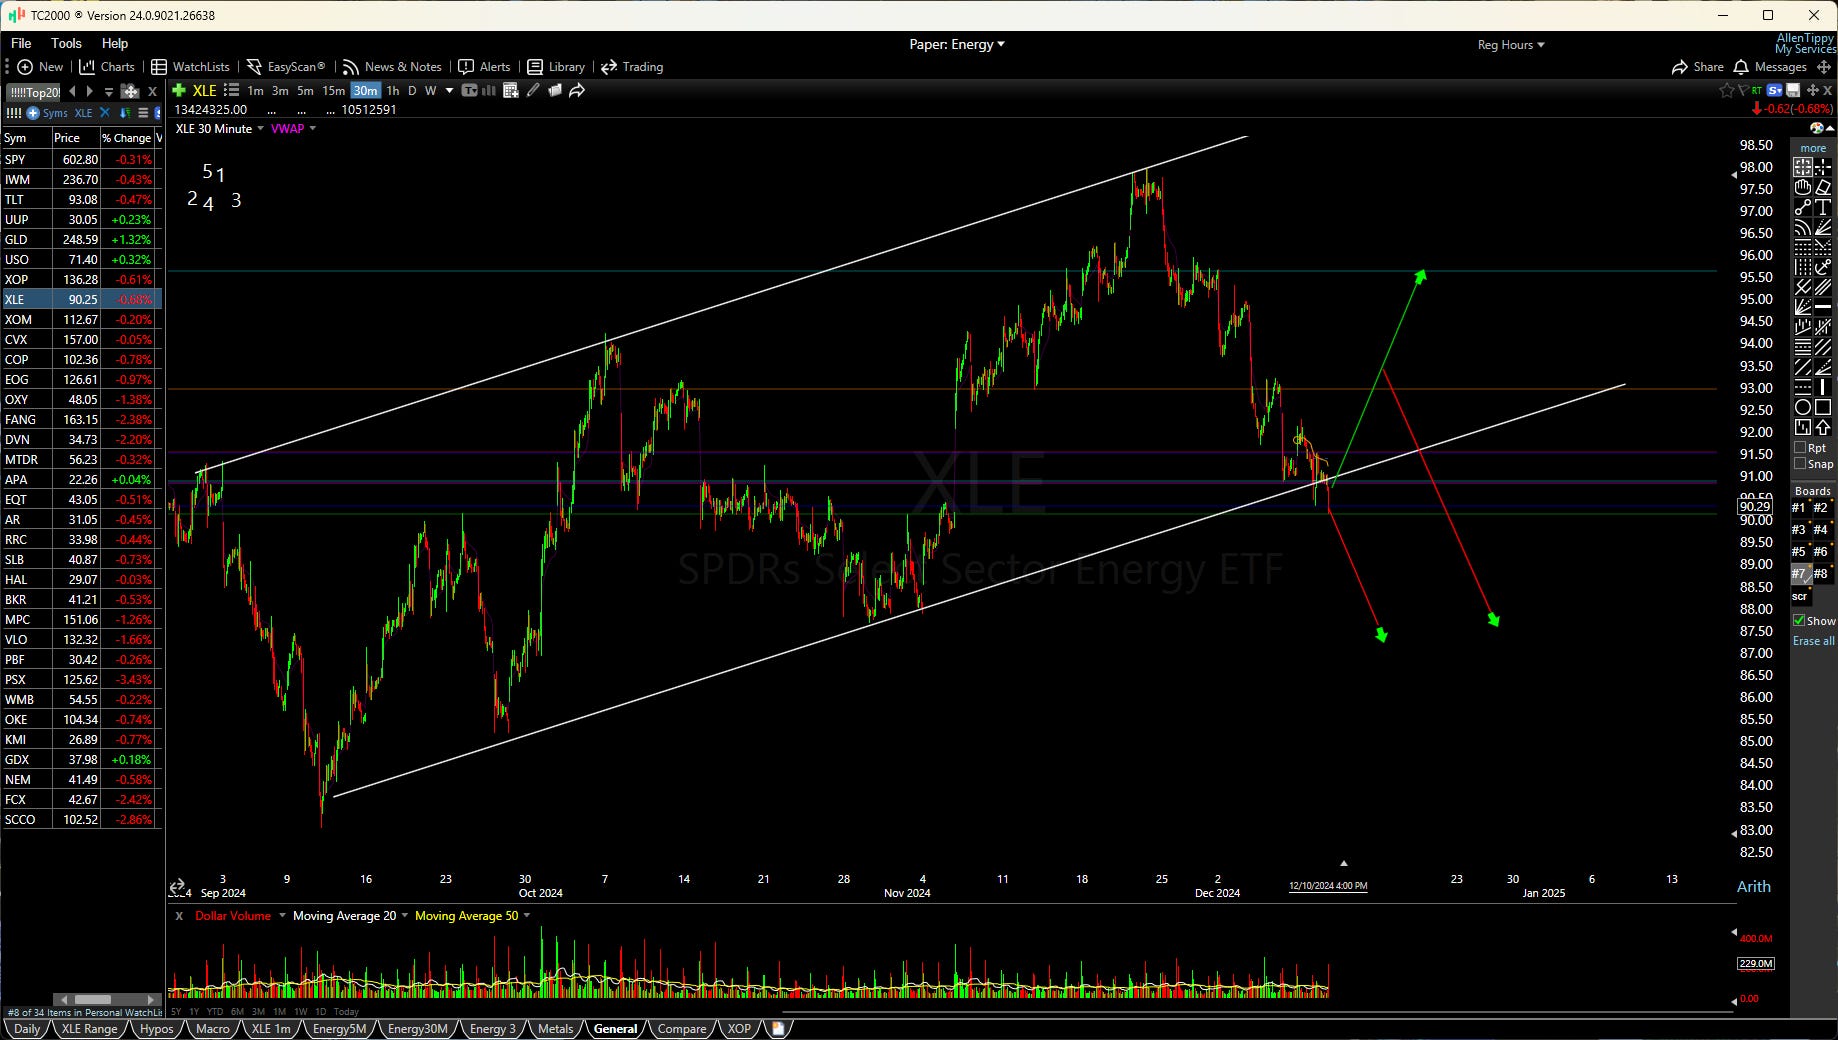The image size is (1838, 1040).
Task: Select the crosshair drawing tool
Action: pos(1823,166)
